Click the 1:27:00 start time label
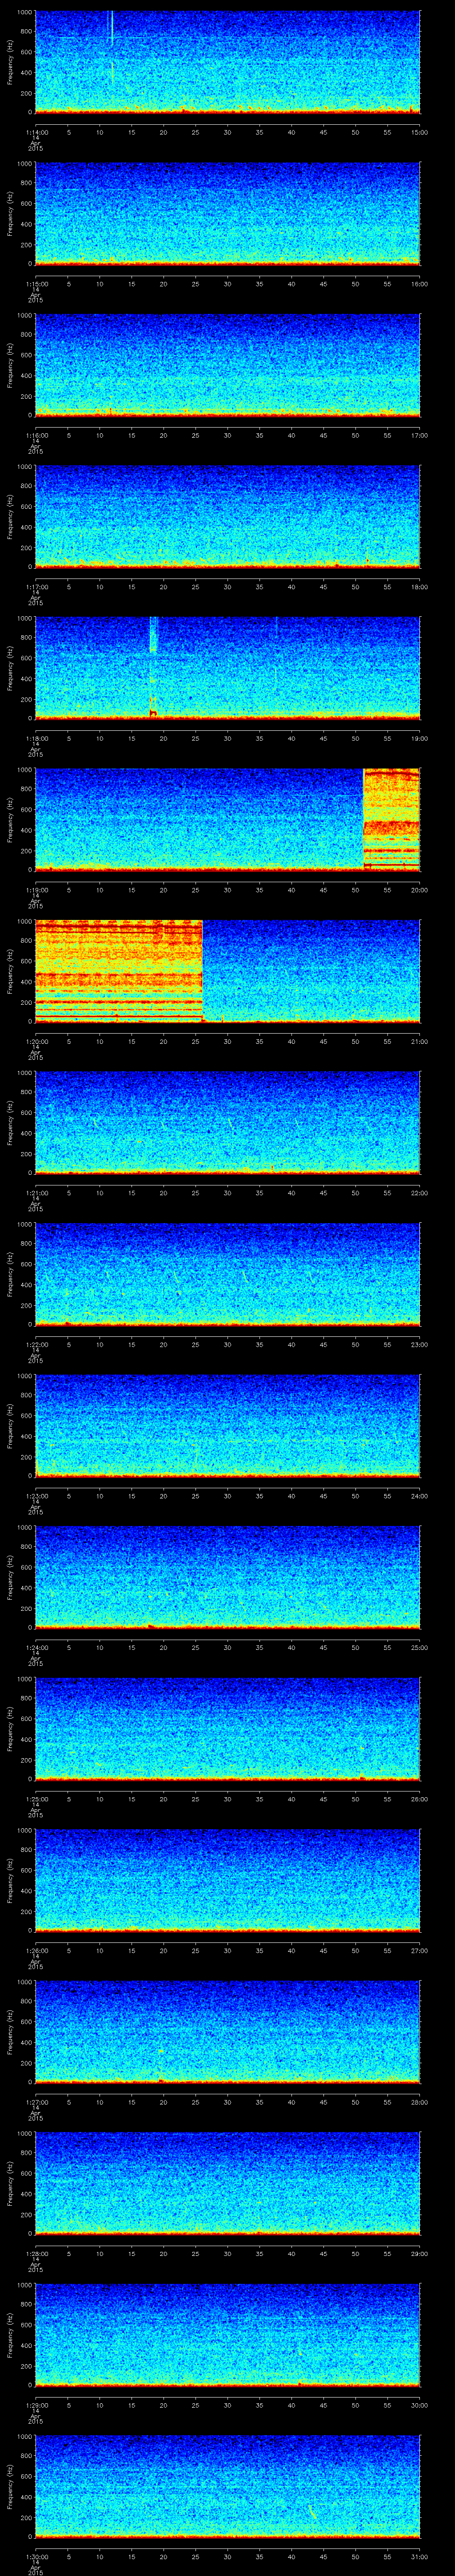455x2576 pixels. [36, 2102]
